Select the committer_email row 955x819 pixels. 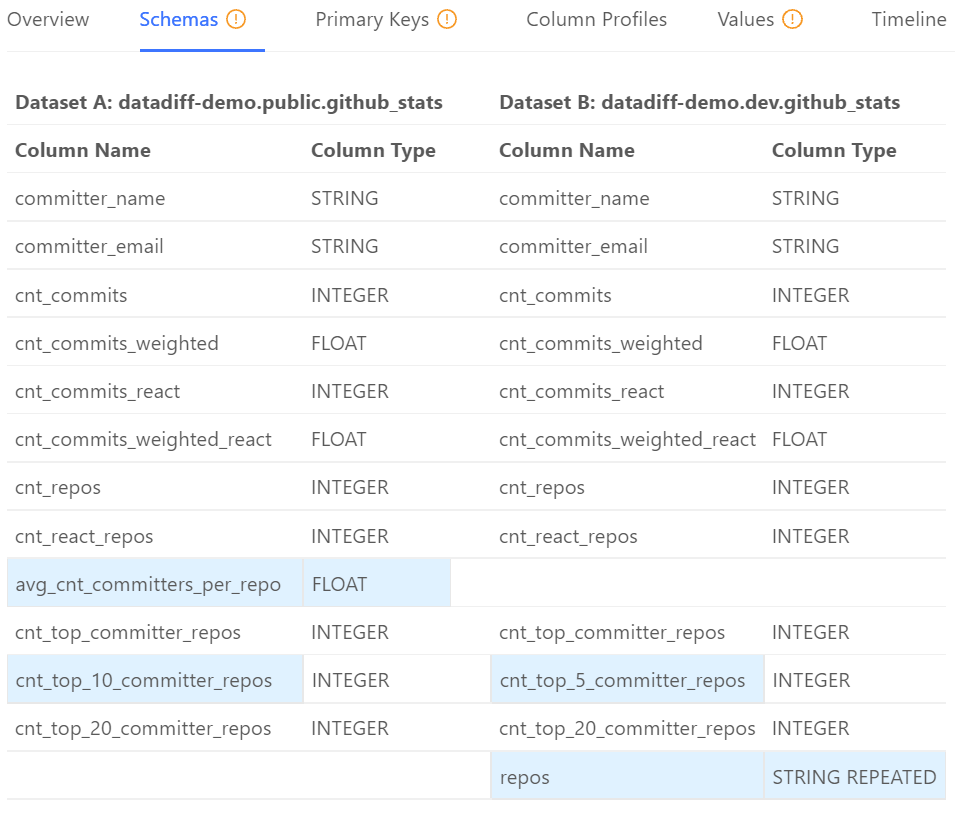tap(89, 246)
